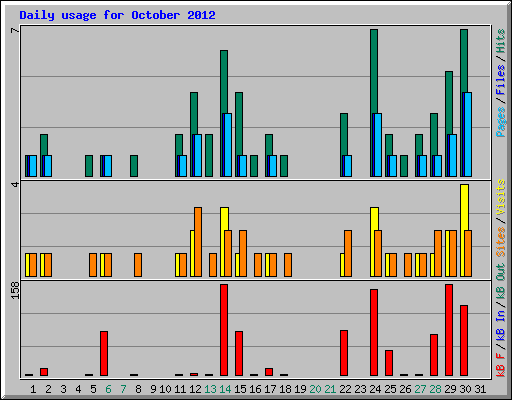512x400 pixels.
Task: Click the yellow Visits bar for day 24
Action: pyautogui.click(x=374, y=219)
